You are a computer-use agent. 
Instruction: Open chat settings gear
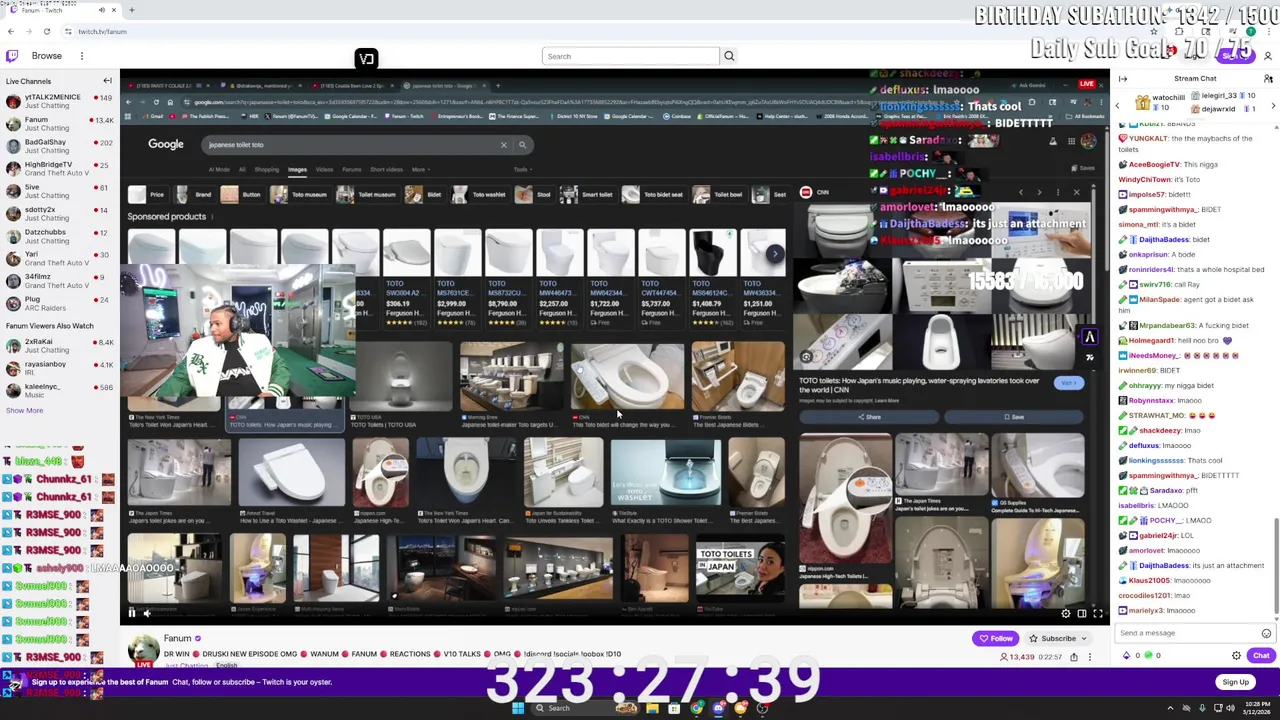(x=1236, y=656)
